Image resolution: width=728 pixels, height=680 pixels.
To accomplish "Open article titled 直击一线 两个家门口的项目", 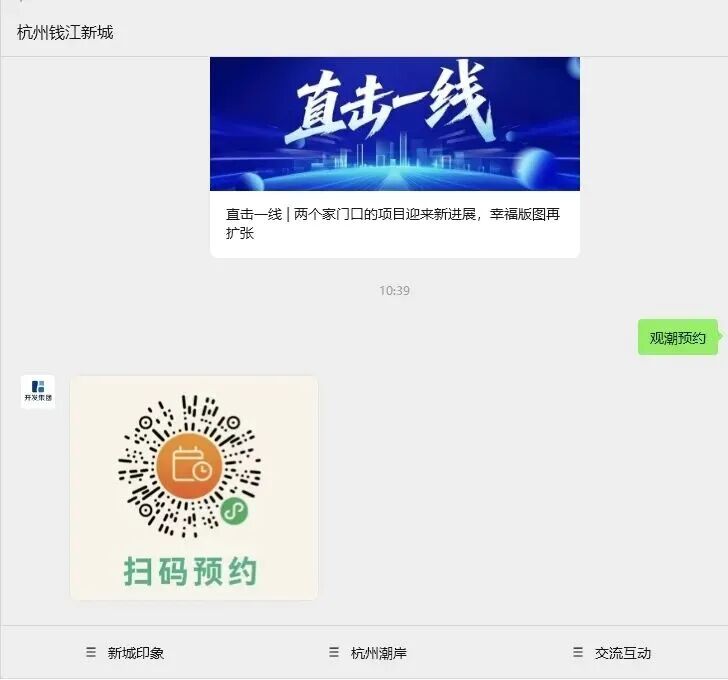I will pyautogui.click(x=393, y=223).
